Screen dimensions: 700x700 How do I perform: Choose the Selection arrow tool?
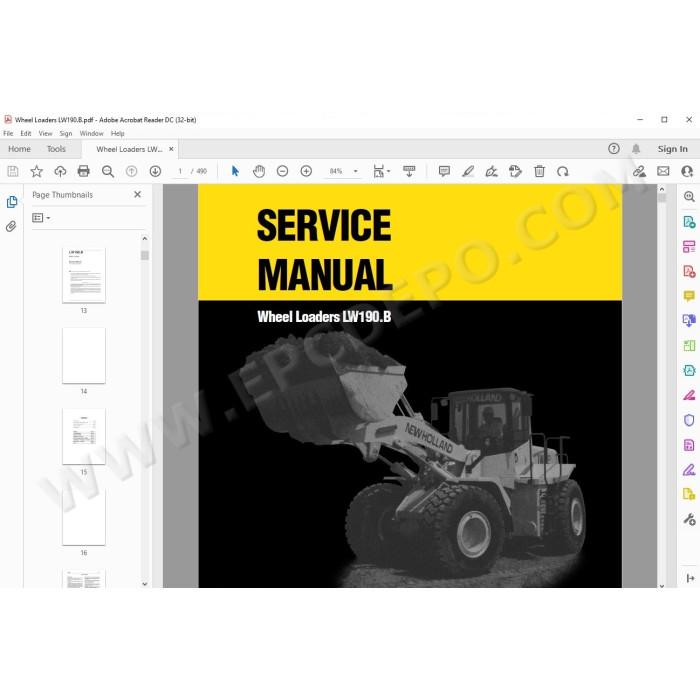(x=235, y=171)
